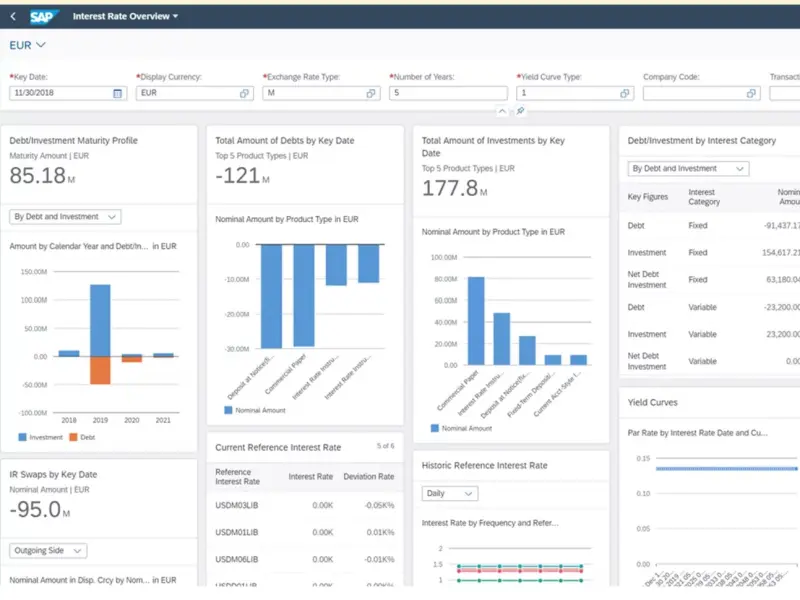This screenshot has height=600, width=800.
Task: Open value help for Display Currency
Action: click(x=244, y=93)
